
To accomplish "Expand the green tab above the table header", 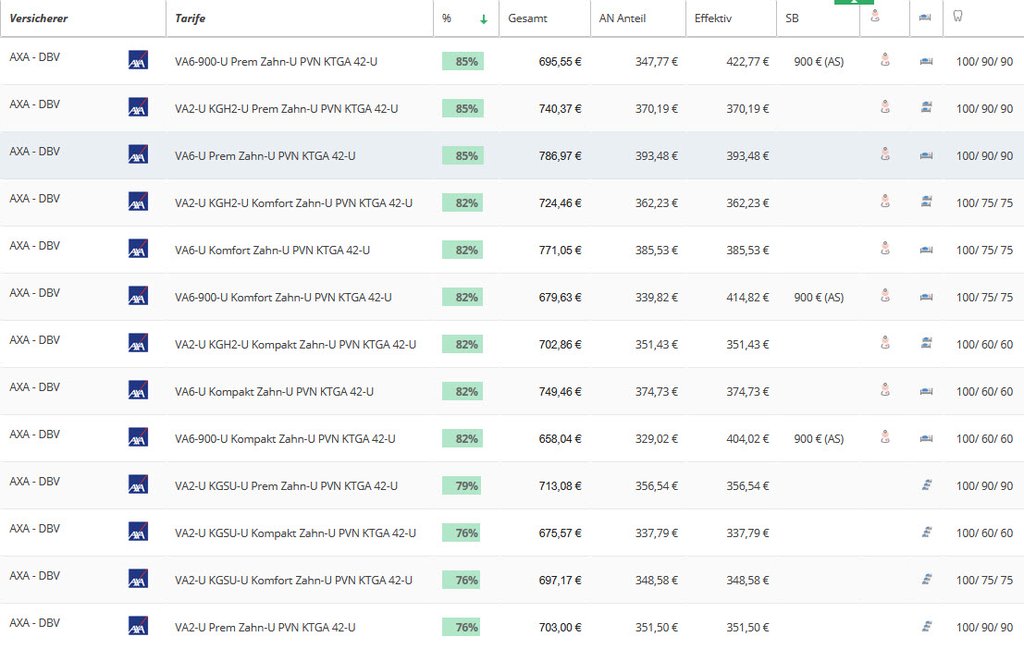I will pos(853,2).
